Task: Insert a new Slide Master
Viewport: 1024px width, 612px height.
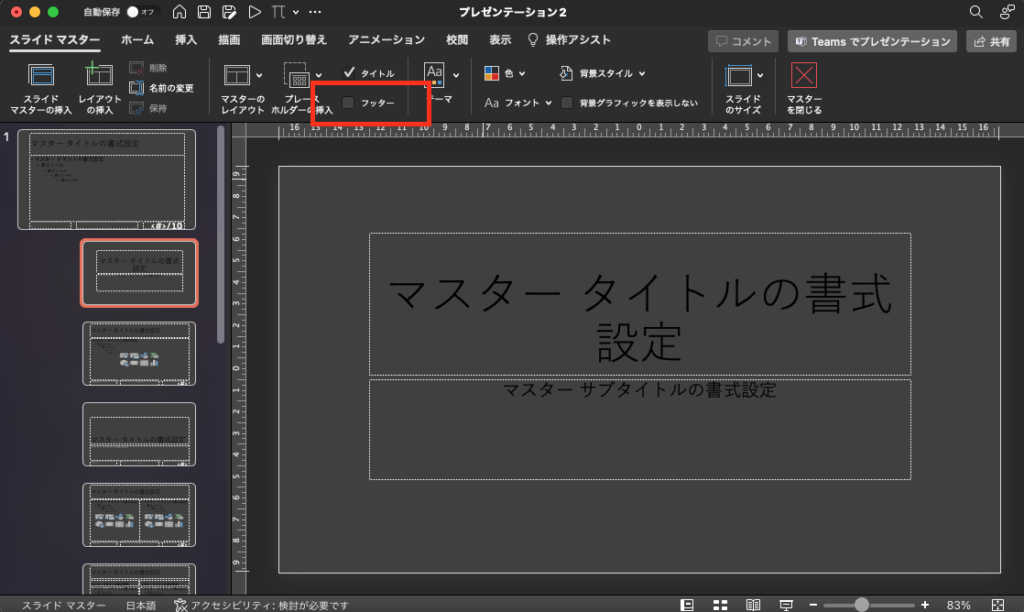Action: click(41, 89)
